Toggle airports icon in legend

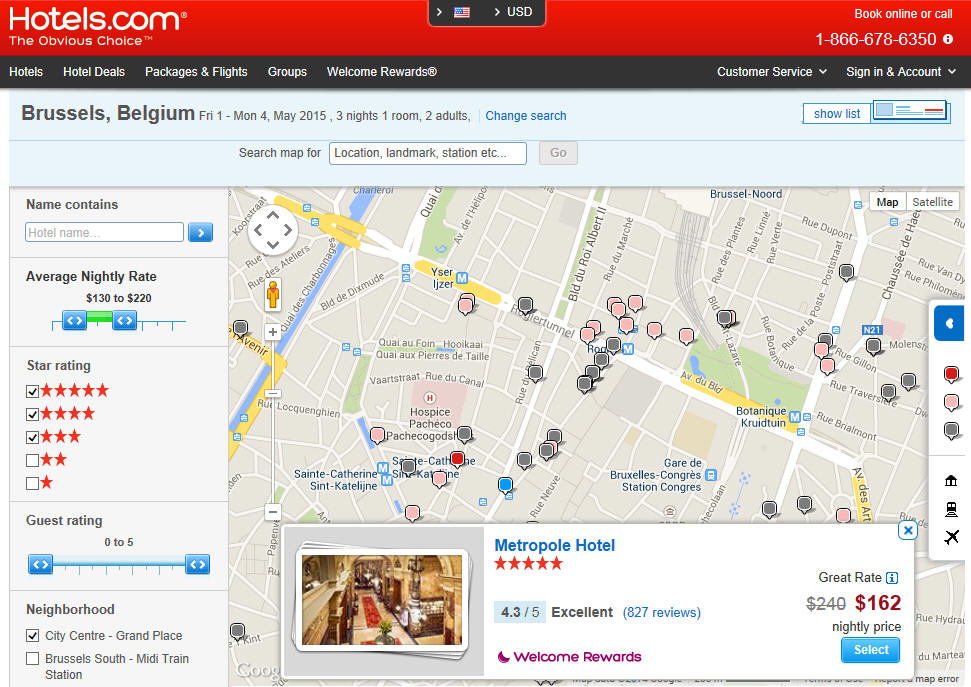(x=951, y=537)
